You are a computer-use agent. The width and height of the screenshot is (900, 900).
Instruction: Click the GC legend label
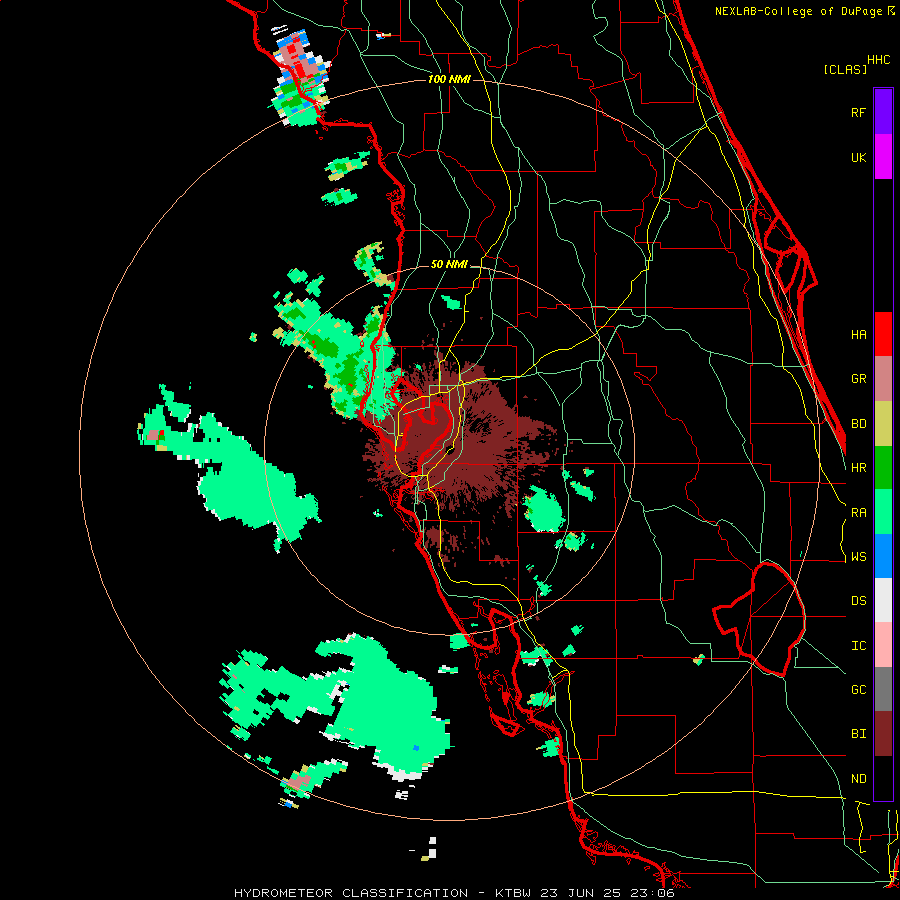tap(858, 690)
